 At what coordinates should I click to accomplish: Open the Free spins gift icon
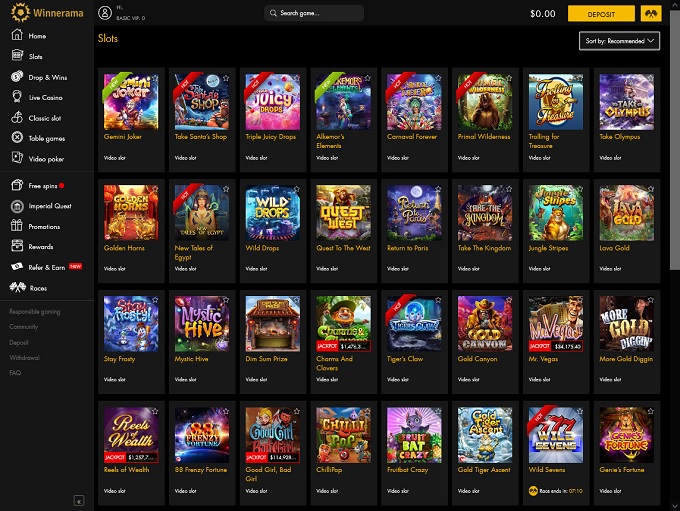click(x=17, y=185)
